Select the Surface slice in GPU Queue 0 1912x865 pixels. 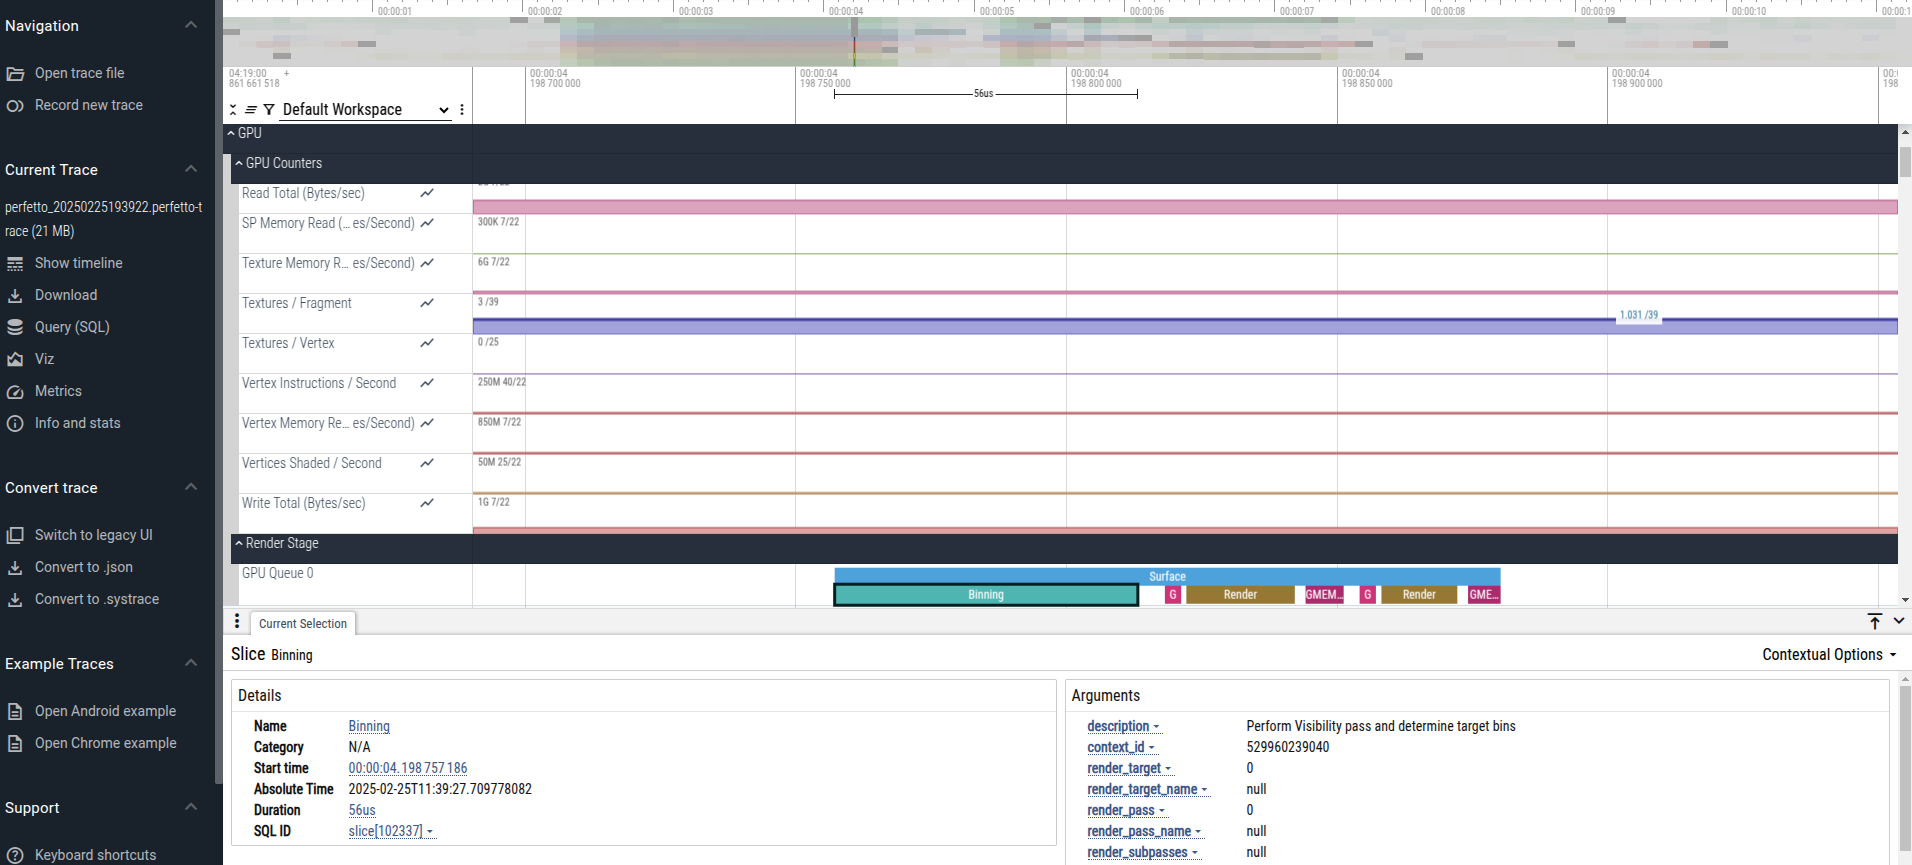(x=1167, y=576)
